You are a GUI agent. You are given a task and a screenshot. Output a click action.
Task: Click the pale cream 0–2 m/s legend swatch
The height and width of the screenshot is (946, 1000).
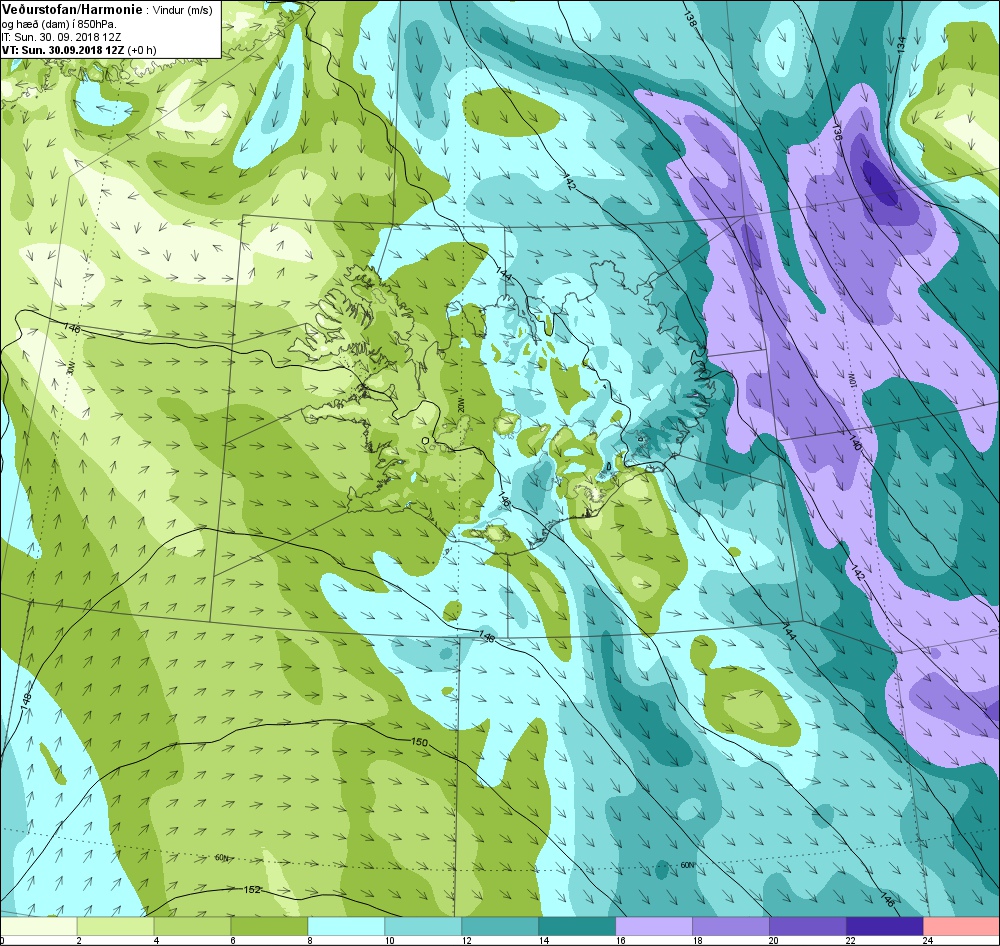38,926
